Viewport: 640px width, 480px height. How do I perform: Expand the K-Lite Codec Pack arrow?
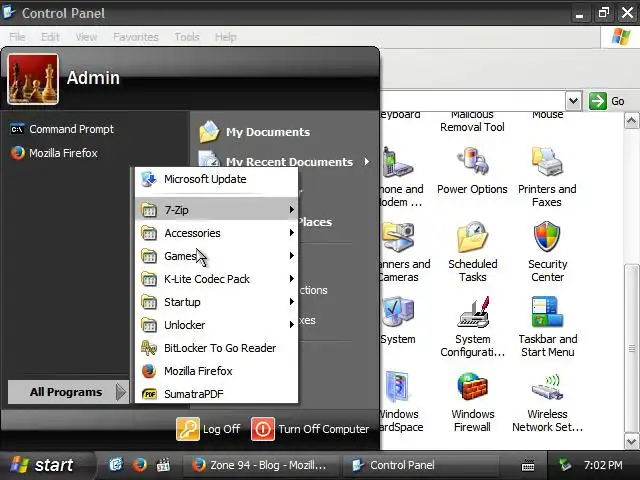pos(291,279)
